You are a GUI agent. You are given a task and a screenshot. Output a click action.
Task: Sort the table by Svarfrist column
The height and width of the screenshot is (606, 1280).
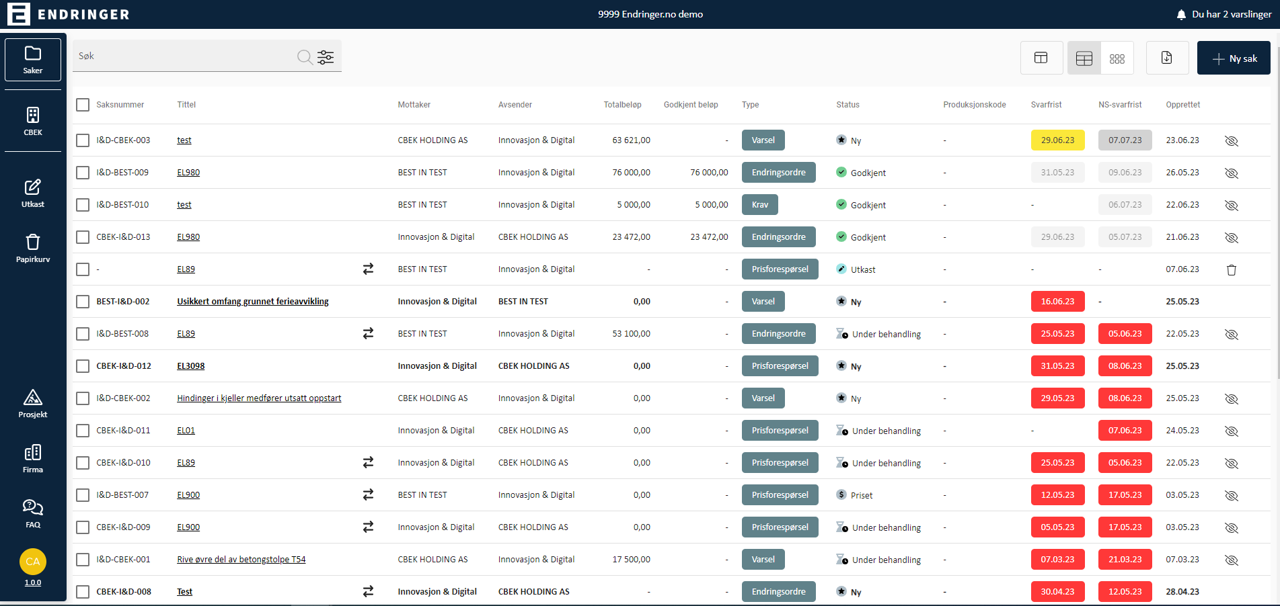click(x=1047, y=105)
